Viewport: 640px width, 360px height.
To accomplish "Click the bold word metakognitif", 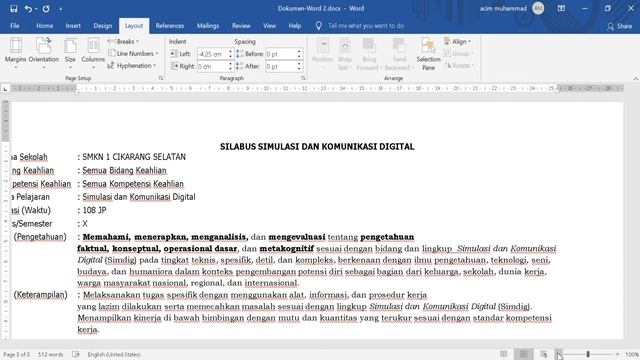I will [x=287, y=248].
